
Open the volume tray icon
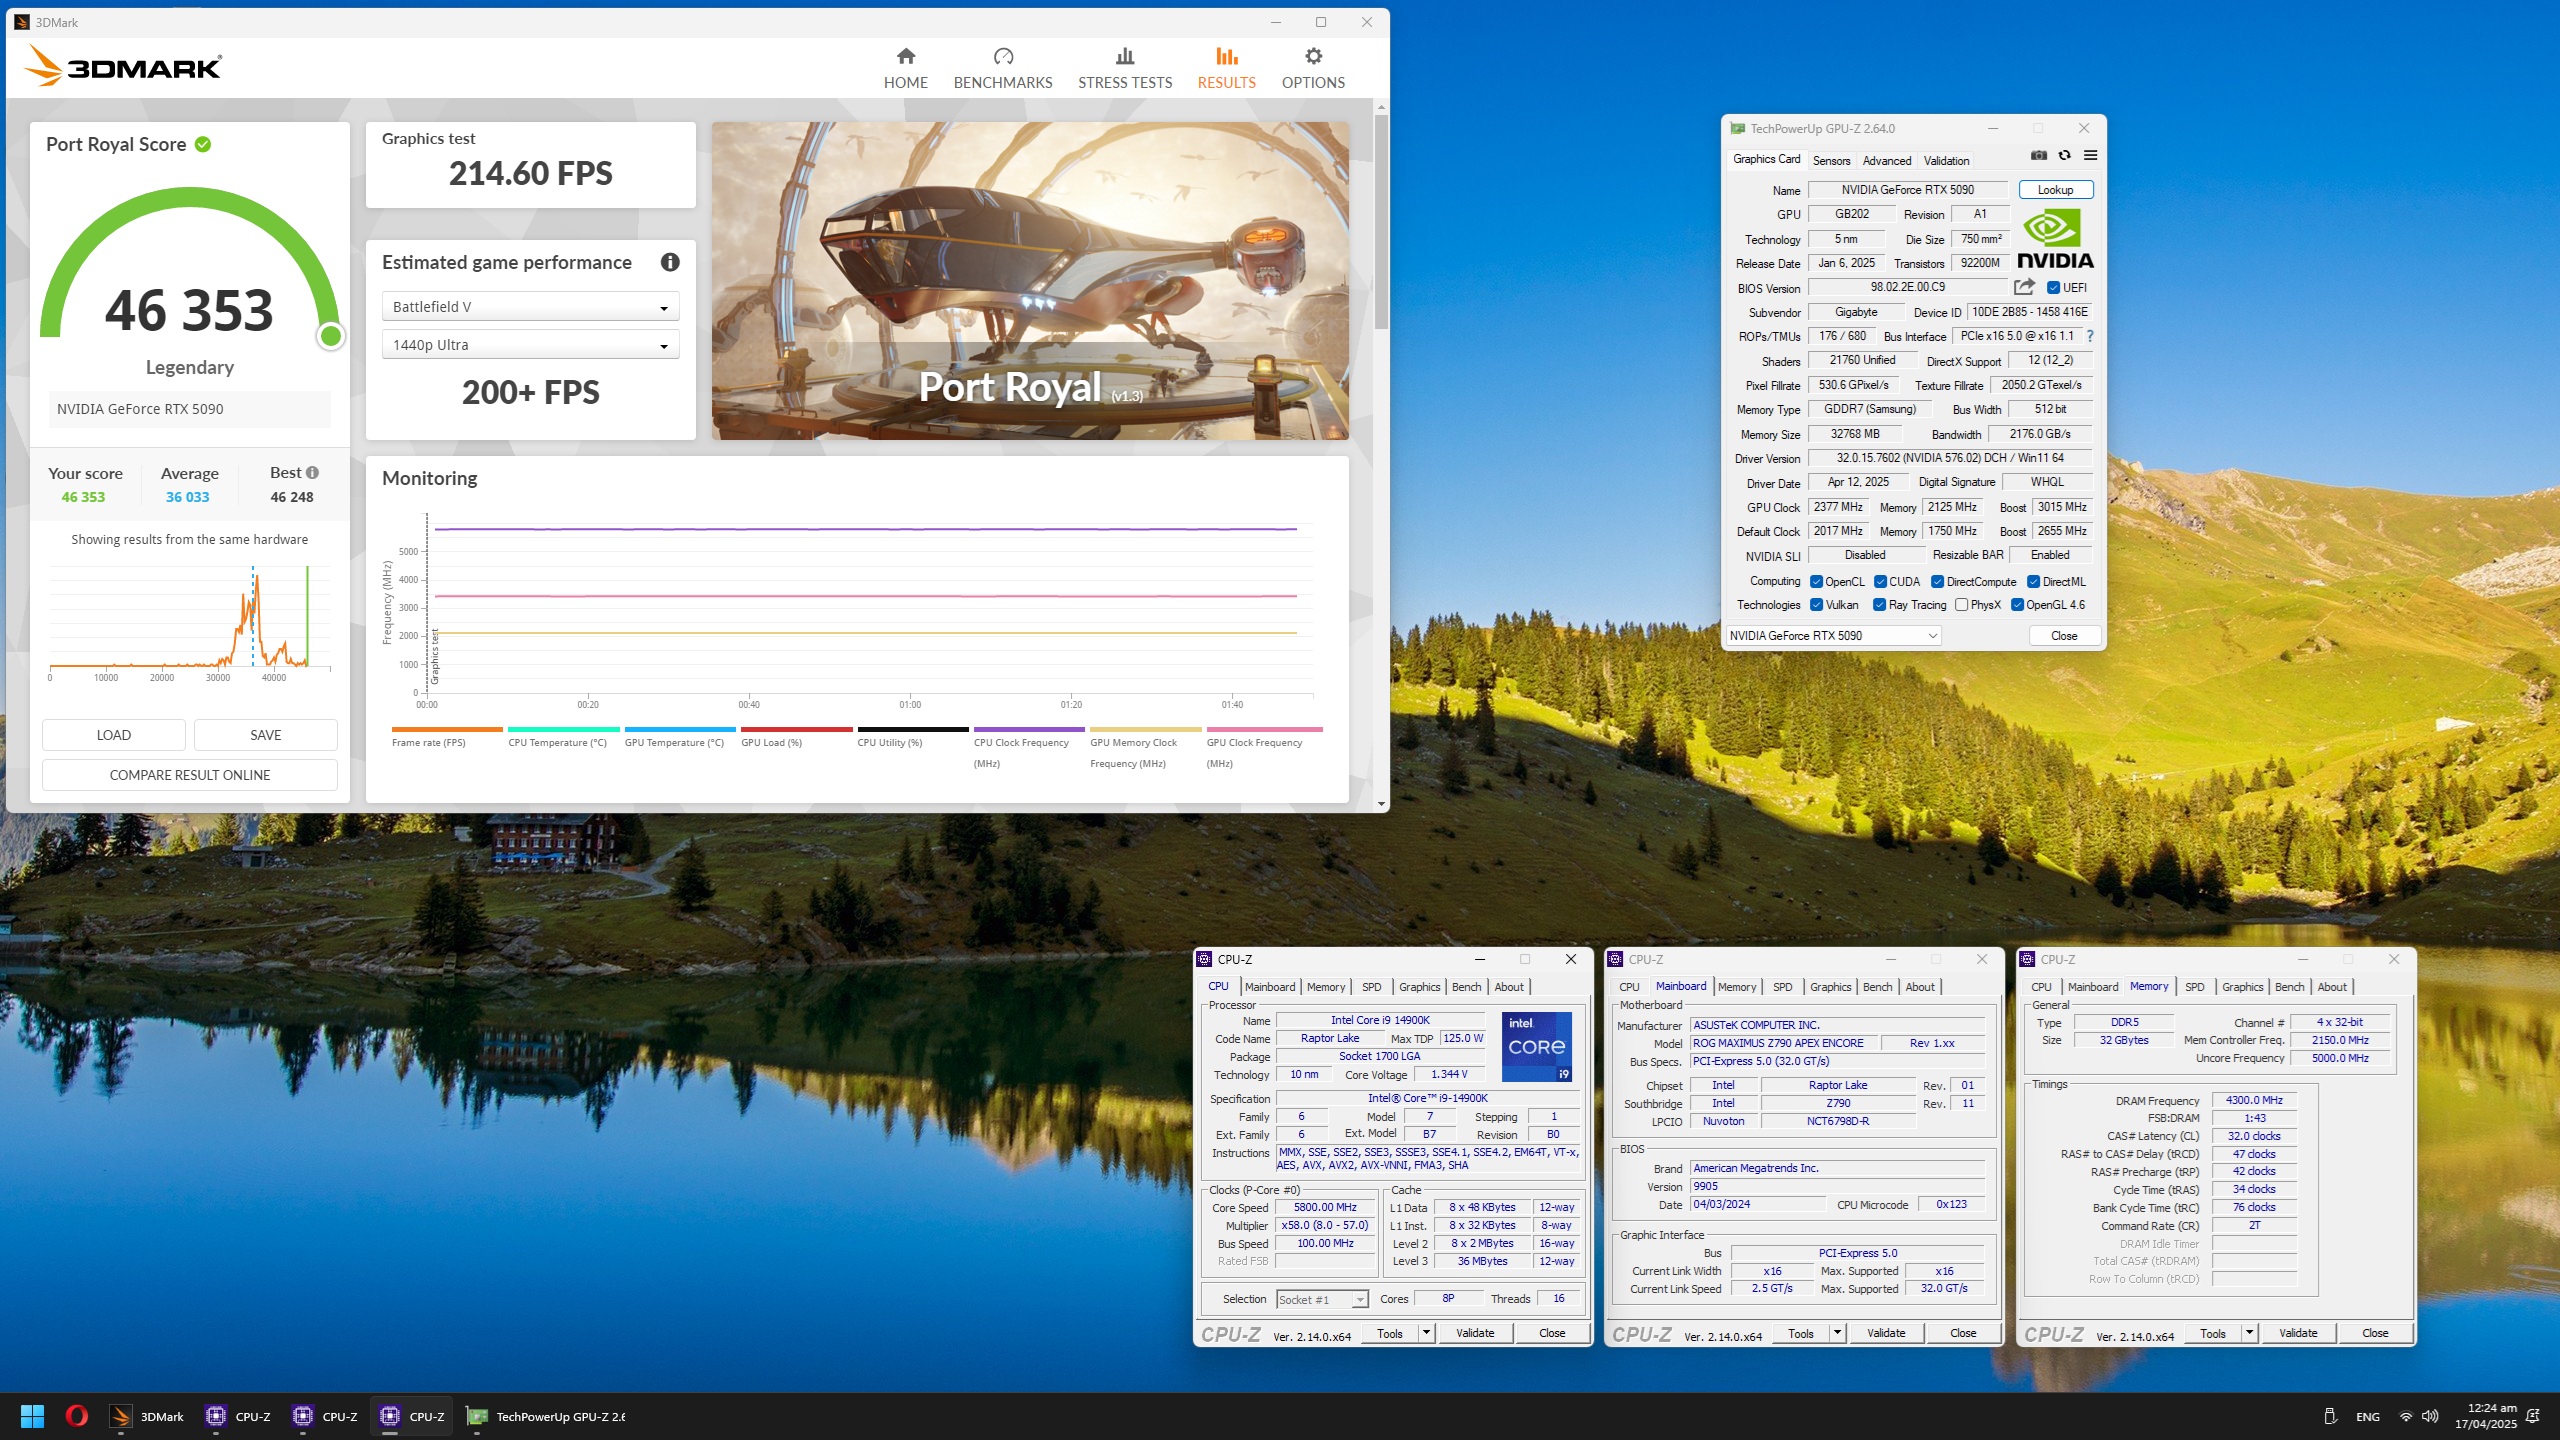[2431, 1416]
